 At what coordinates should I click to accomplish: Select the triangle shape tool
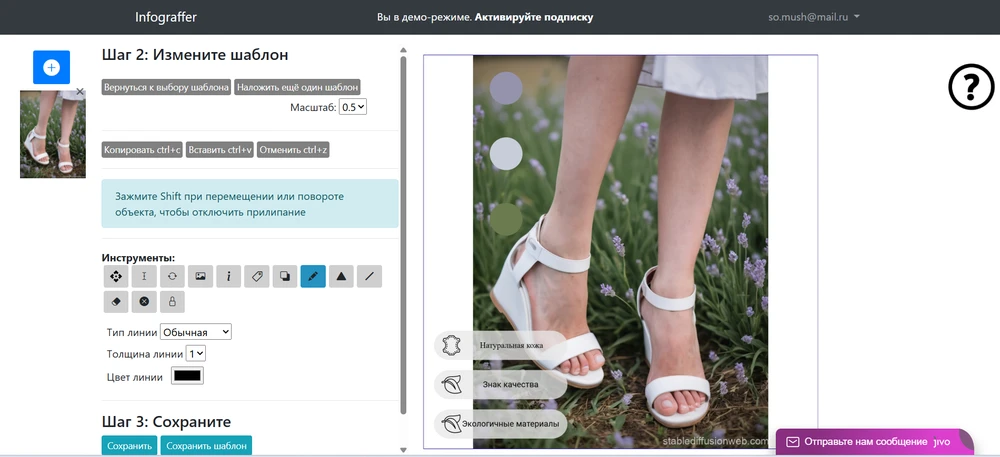pos(341,276)
